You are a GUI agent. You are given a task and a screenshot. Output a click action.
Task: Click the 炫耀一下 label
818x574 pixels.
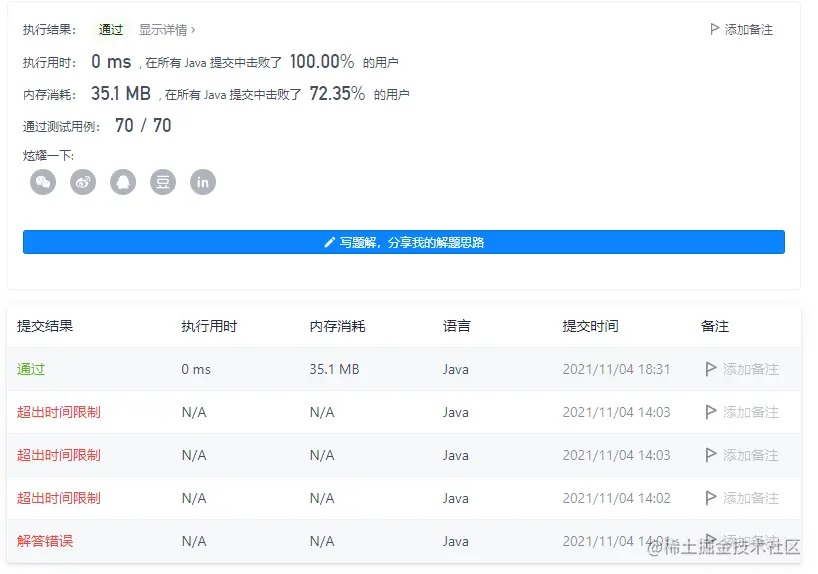click(x=49, y=156)
